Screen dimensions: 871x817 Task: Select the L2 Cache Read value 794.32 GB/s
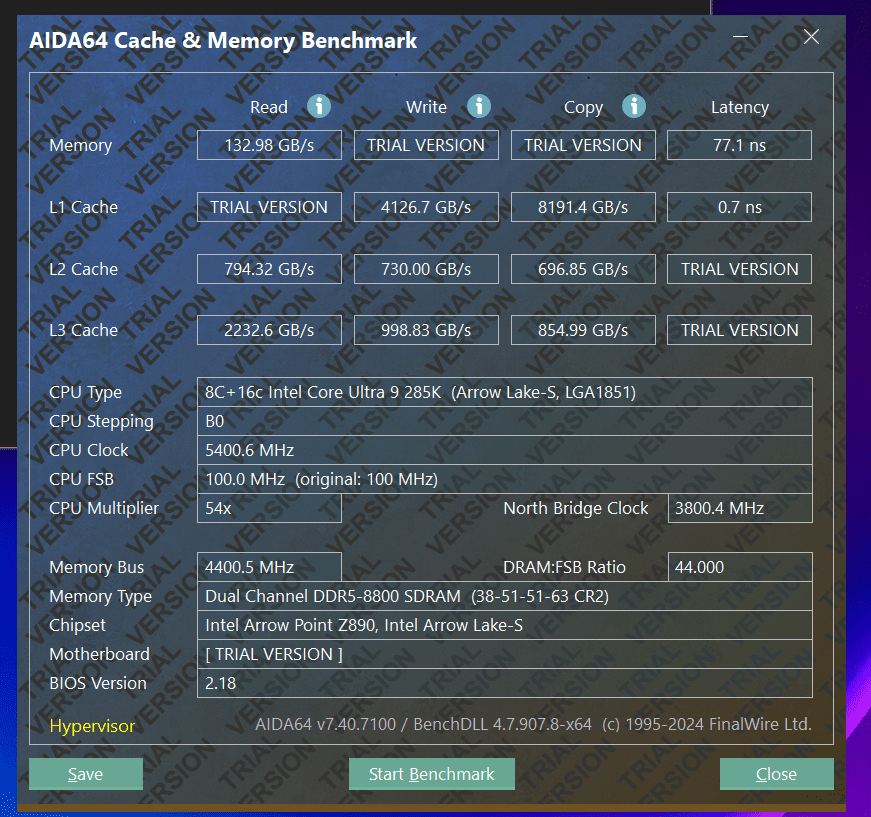click(x=269, y=269)
